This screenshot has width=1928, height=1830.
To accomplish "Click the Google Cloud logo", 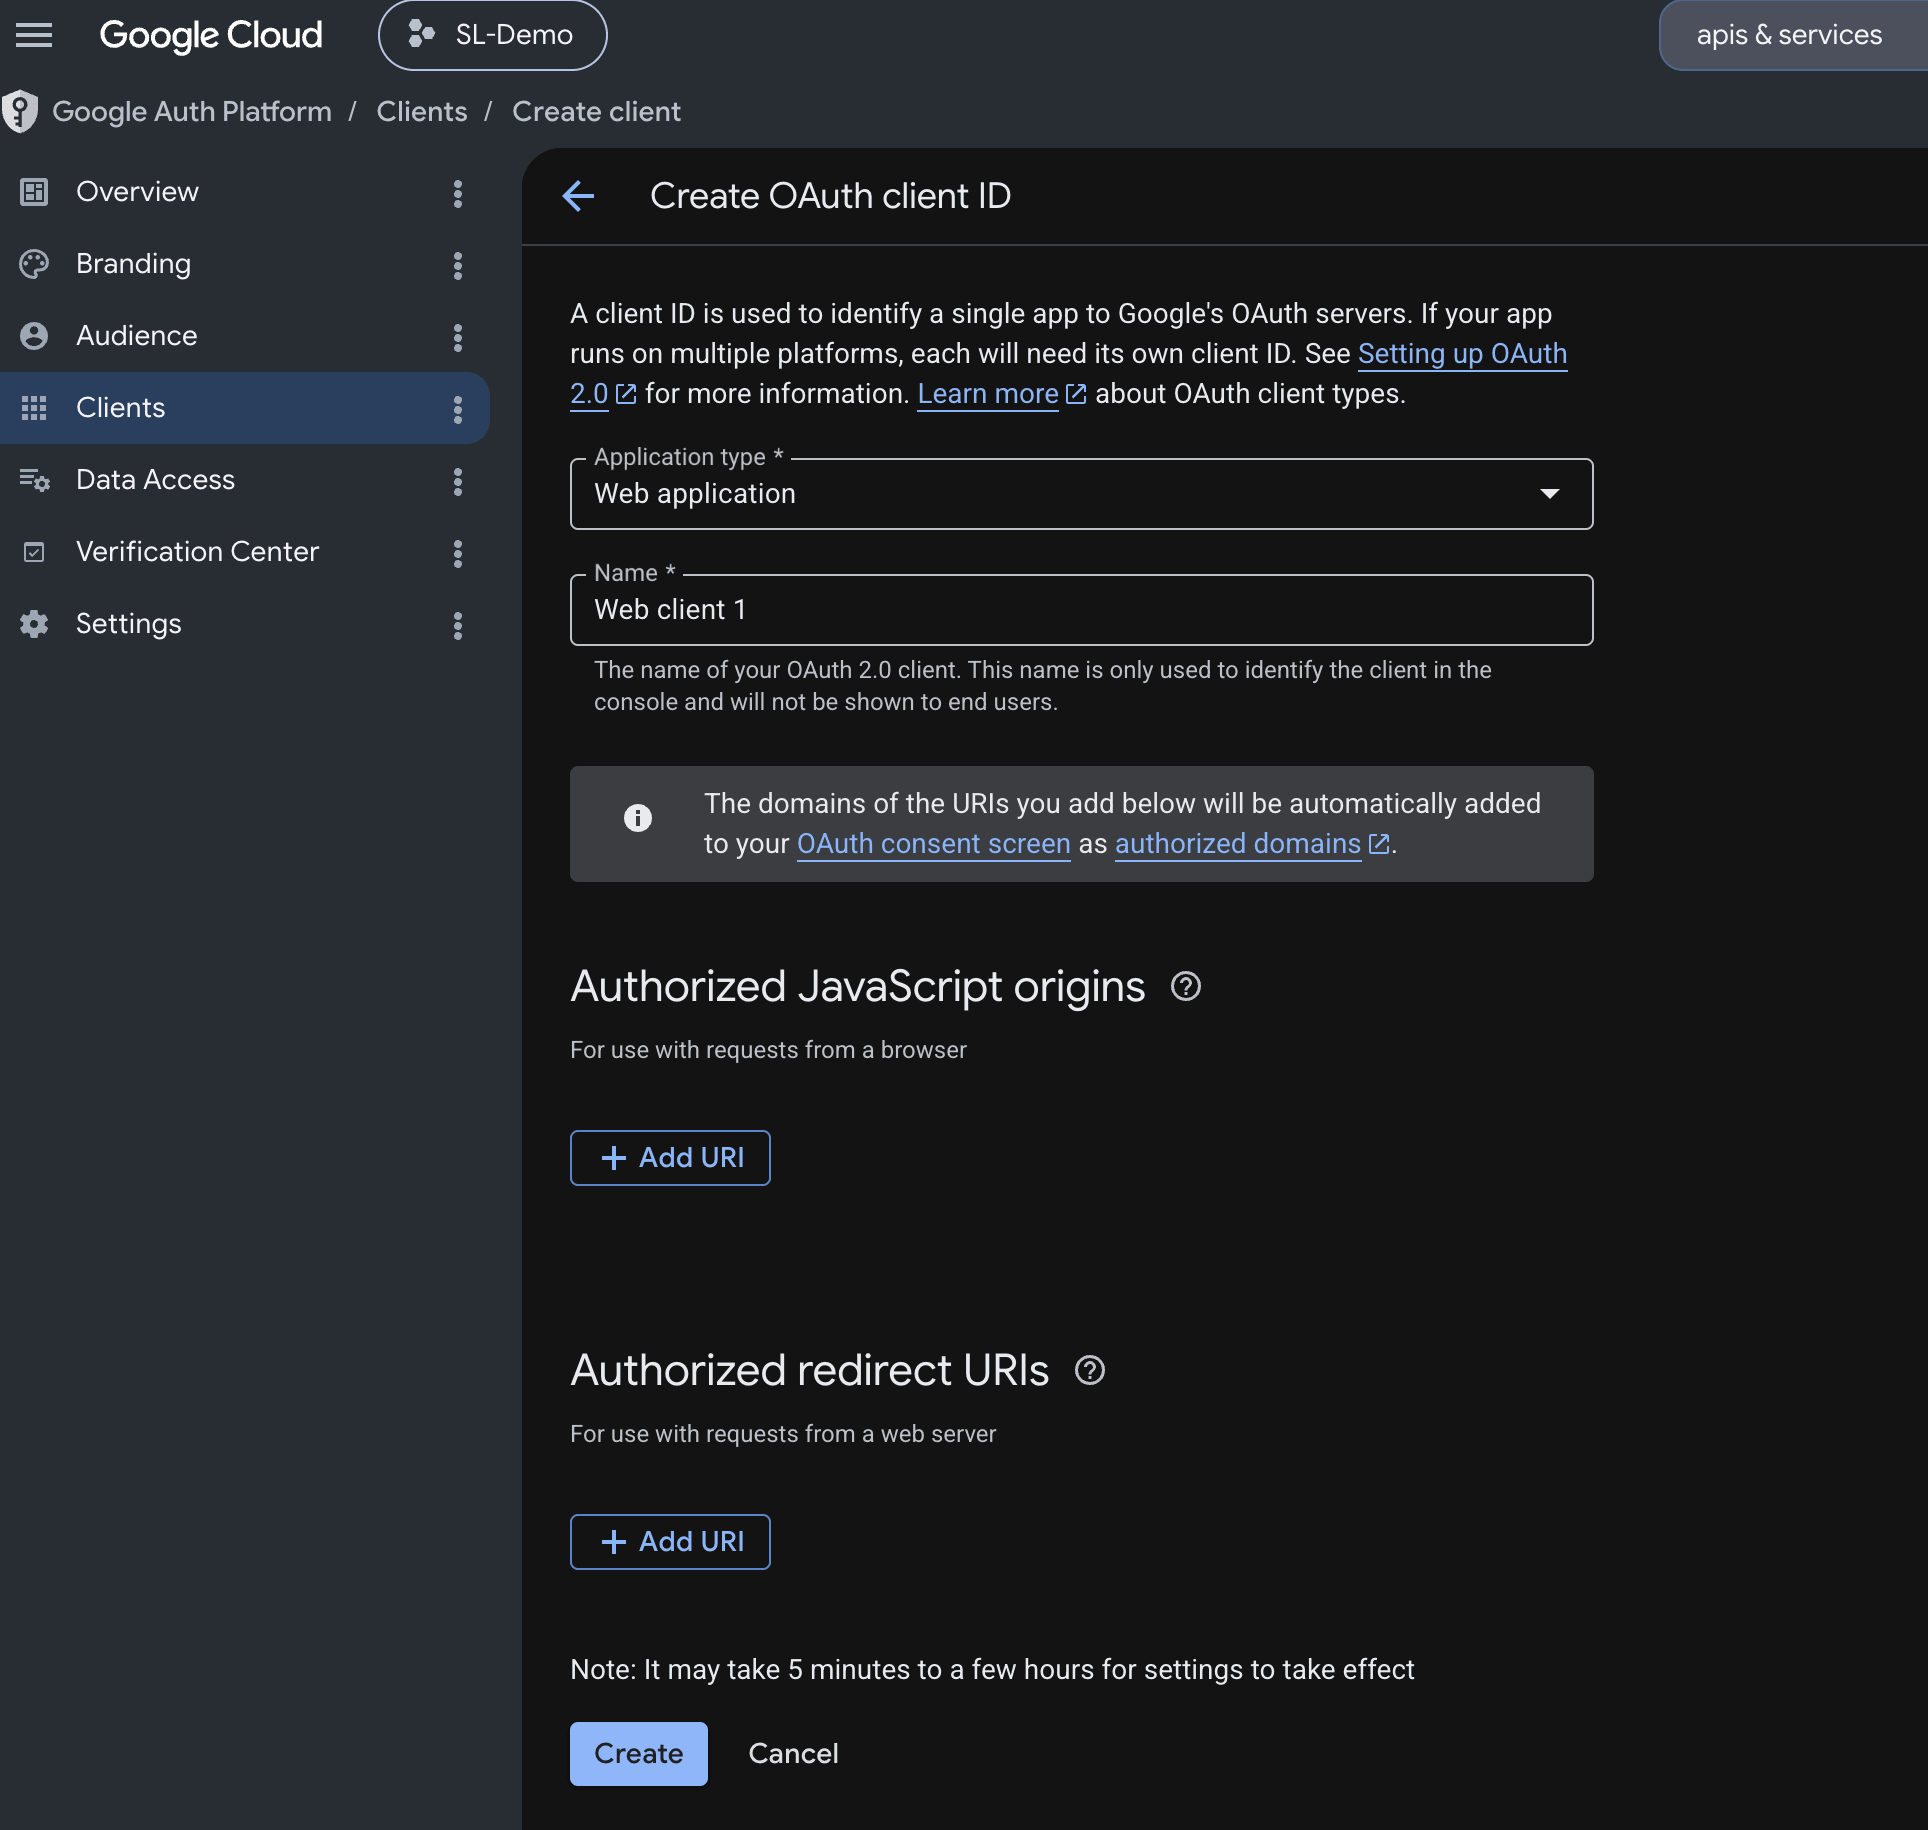I will point(211,35).
